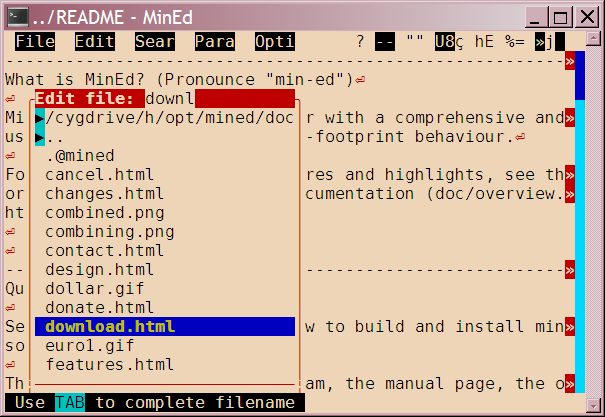Click the terminal scrollbar down arrow
Screen dimensions: 605x417
tap(593, 405)
